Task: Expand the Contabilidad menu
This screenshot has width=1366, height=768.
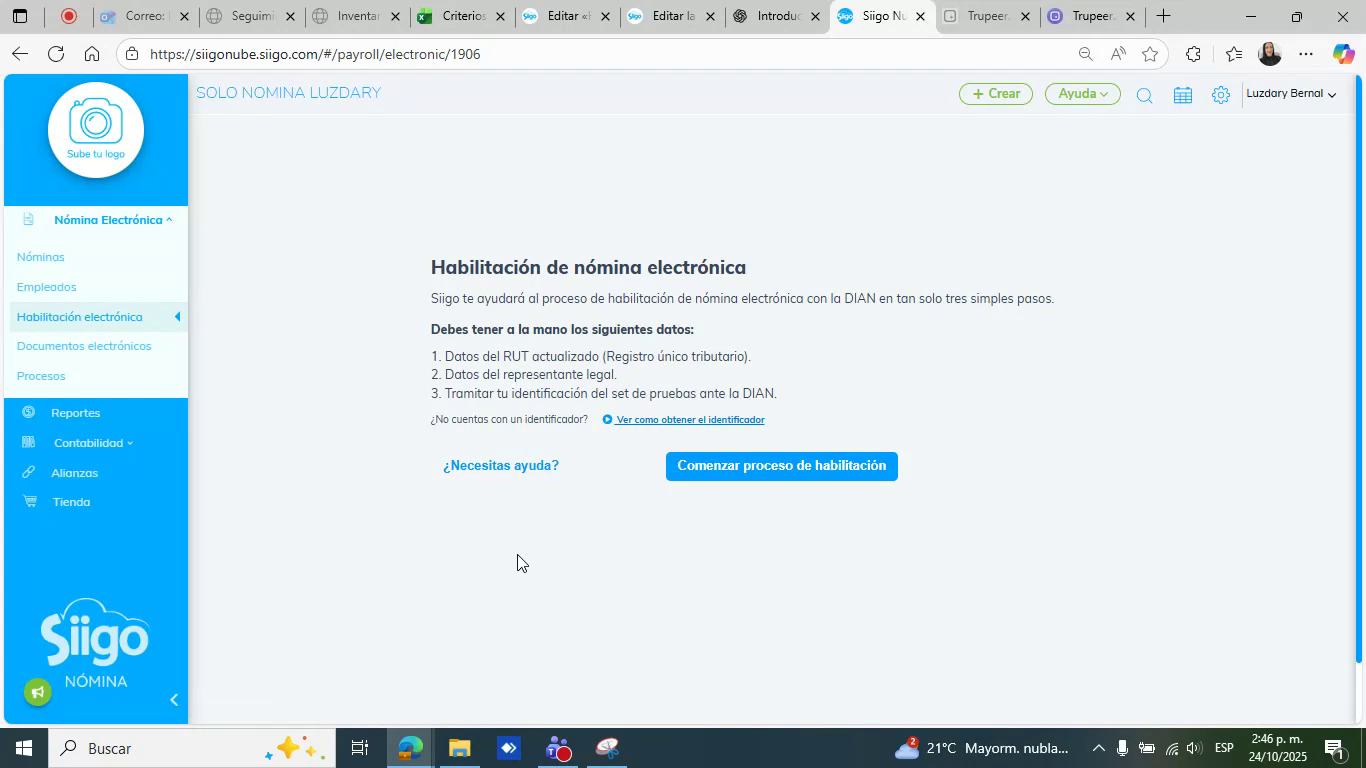Action: pos(93,442)
